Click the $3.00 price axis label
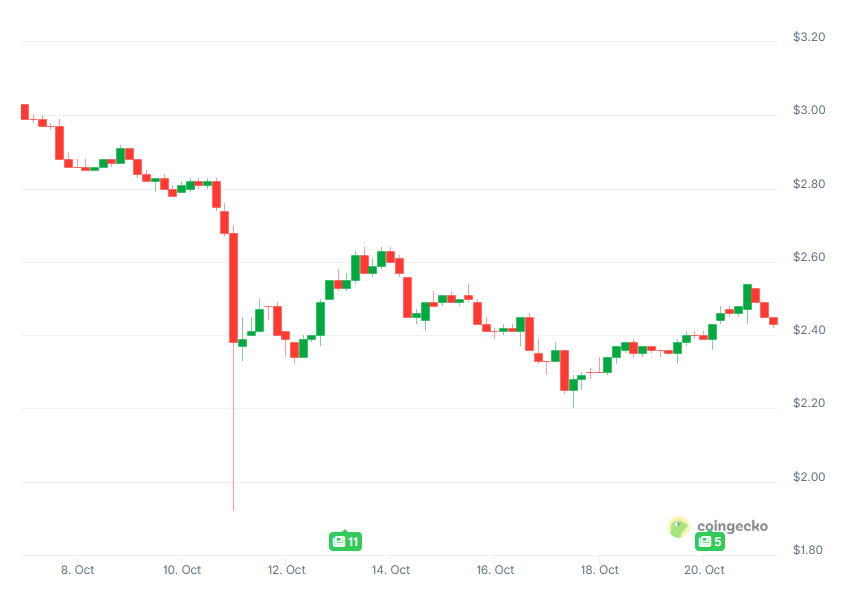The height and width of the screenshot is (593, 846). click(808, 110)
